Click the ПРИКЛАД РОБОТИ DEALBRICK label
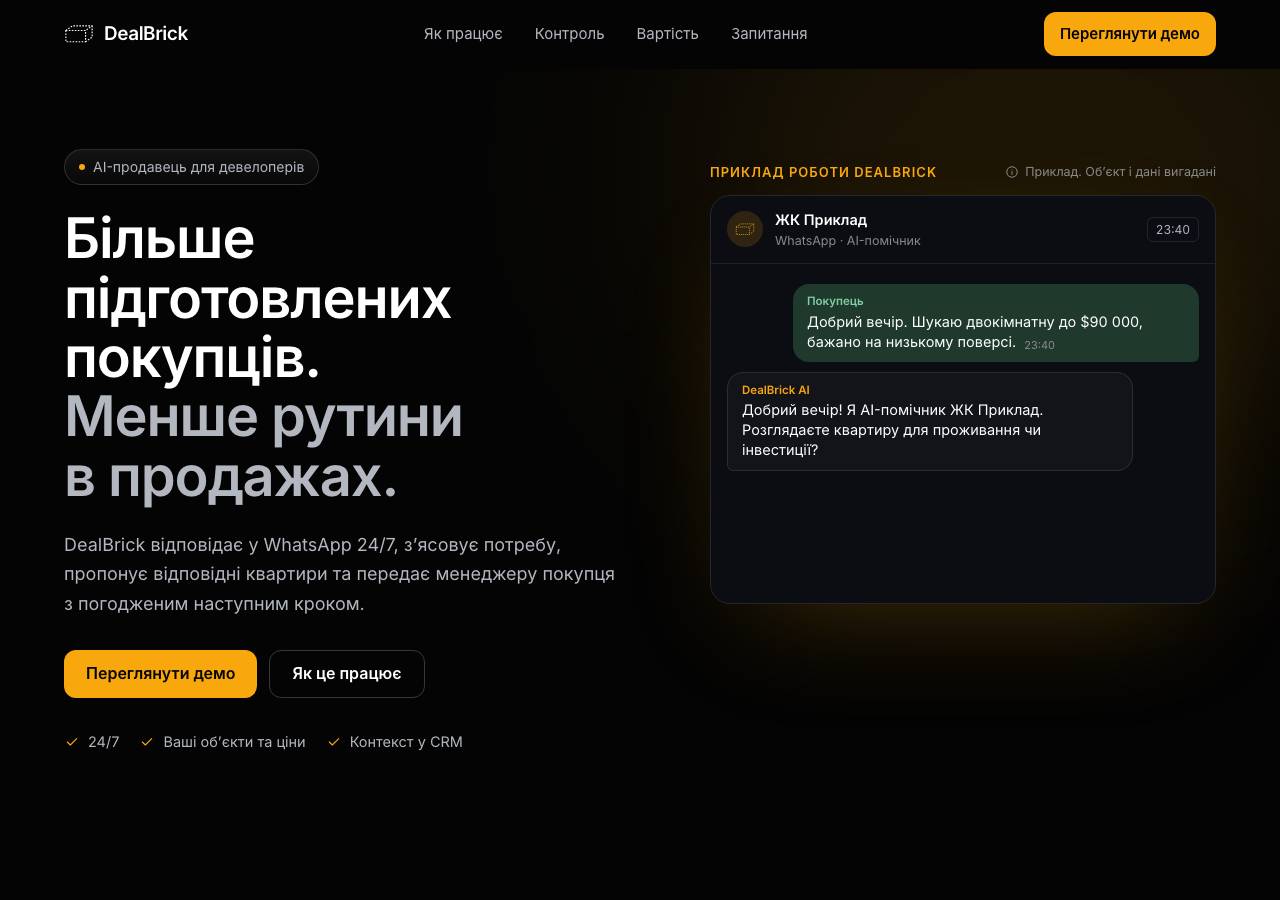Image resolution: width=1280 pixels, height=900 pixels. [823, 172]
